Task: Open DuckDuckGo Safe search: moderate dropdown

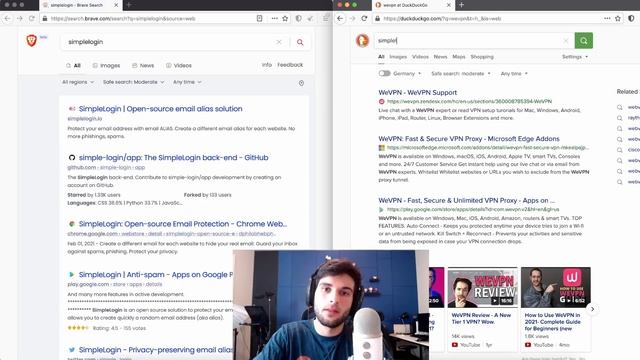Action: point(460,73)
